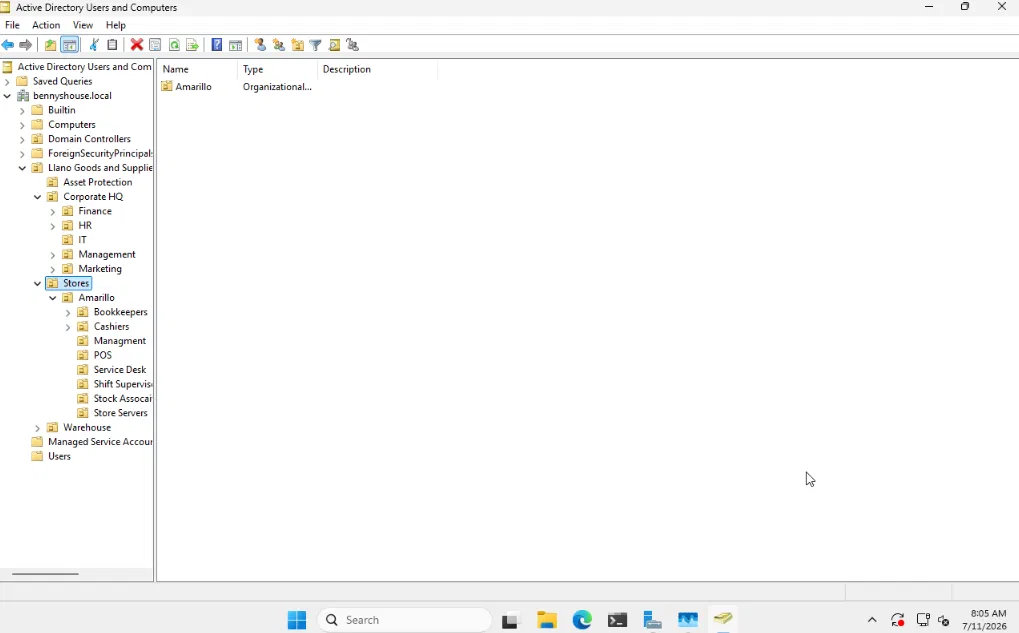The image size is (1019, 633).
Task: Open Task View from the taskbar
Action: [x=510, y=619]
